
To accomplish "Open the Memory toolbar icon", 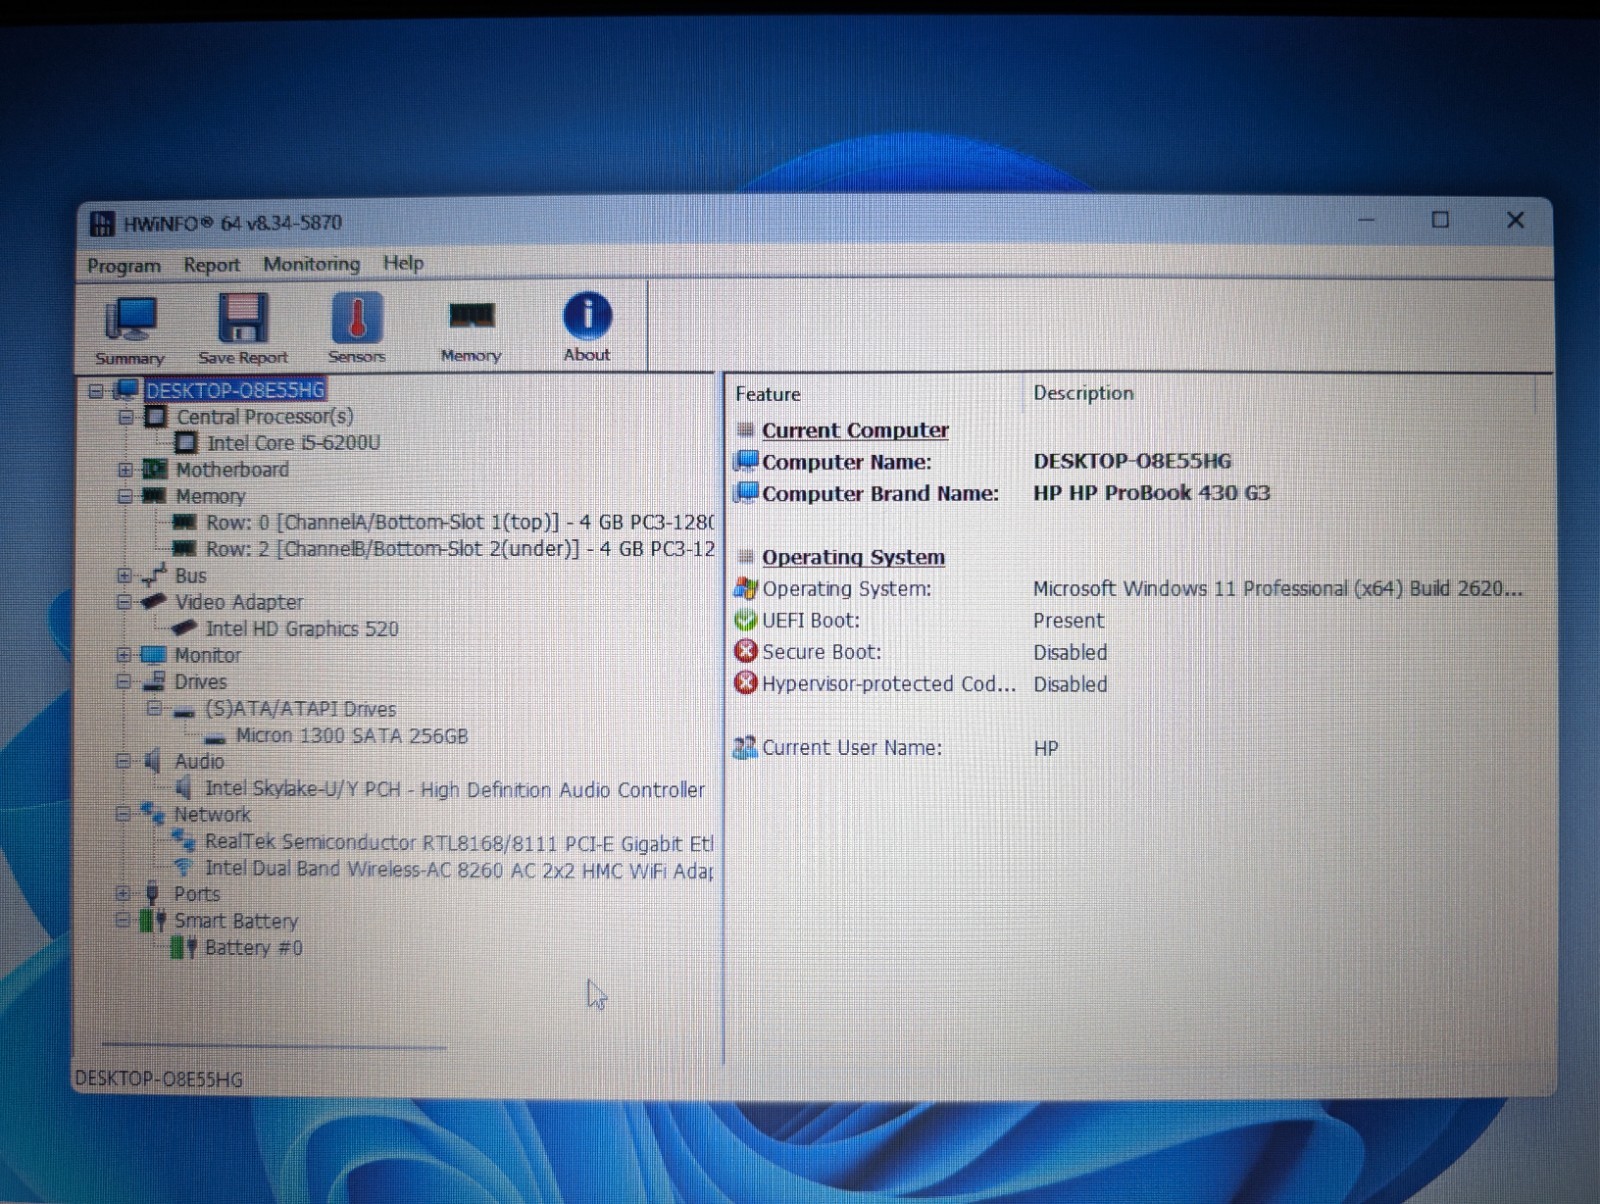I will [470, 328].
